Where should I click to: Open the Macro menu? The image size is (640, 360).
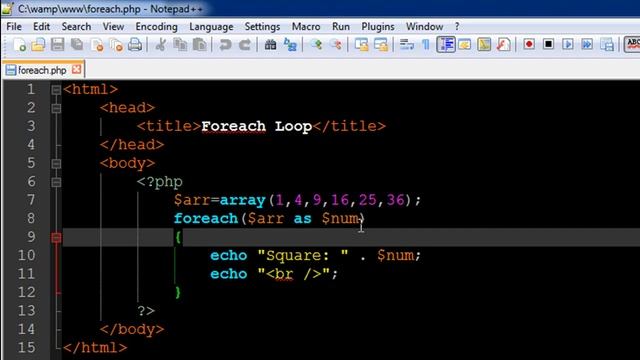tap(306, 27)
